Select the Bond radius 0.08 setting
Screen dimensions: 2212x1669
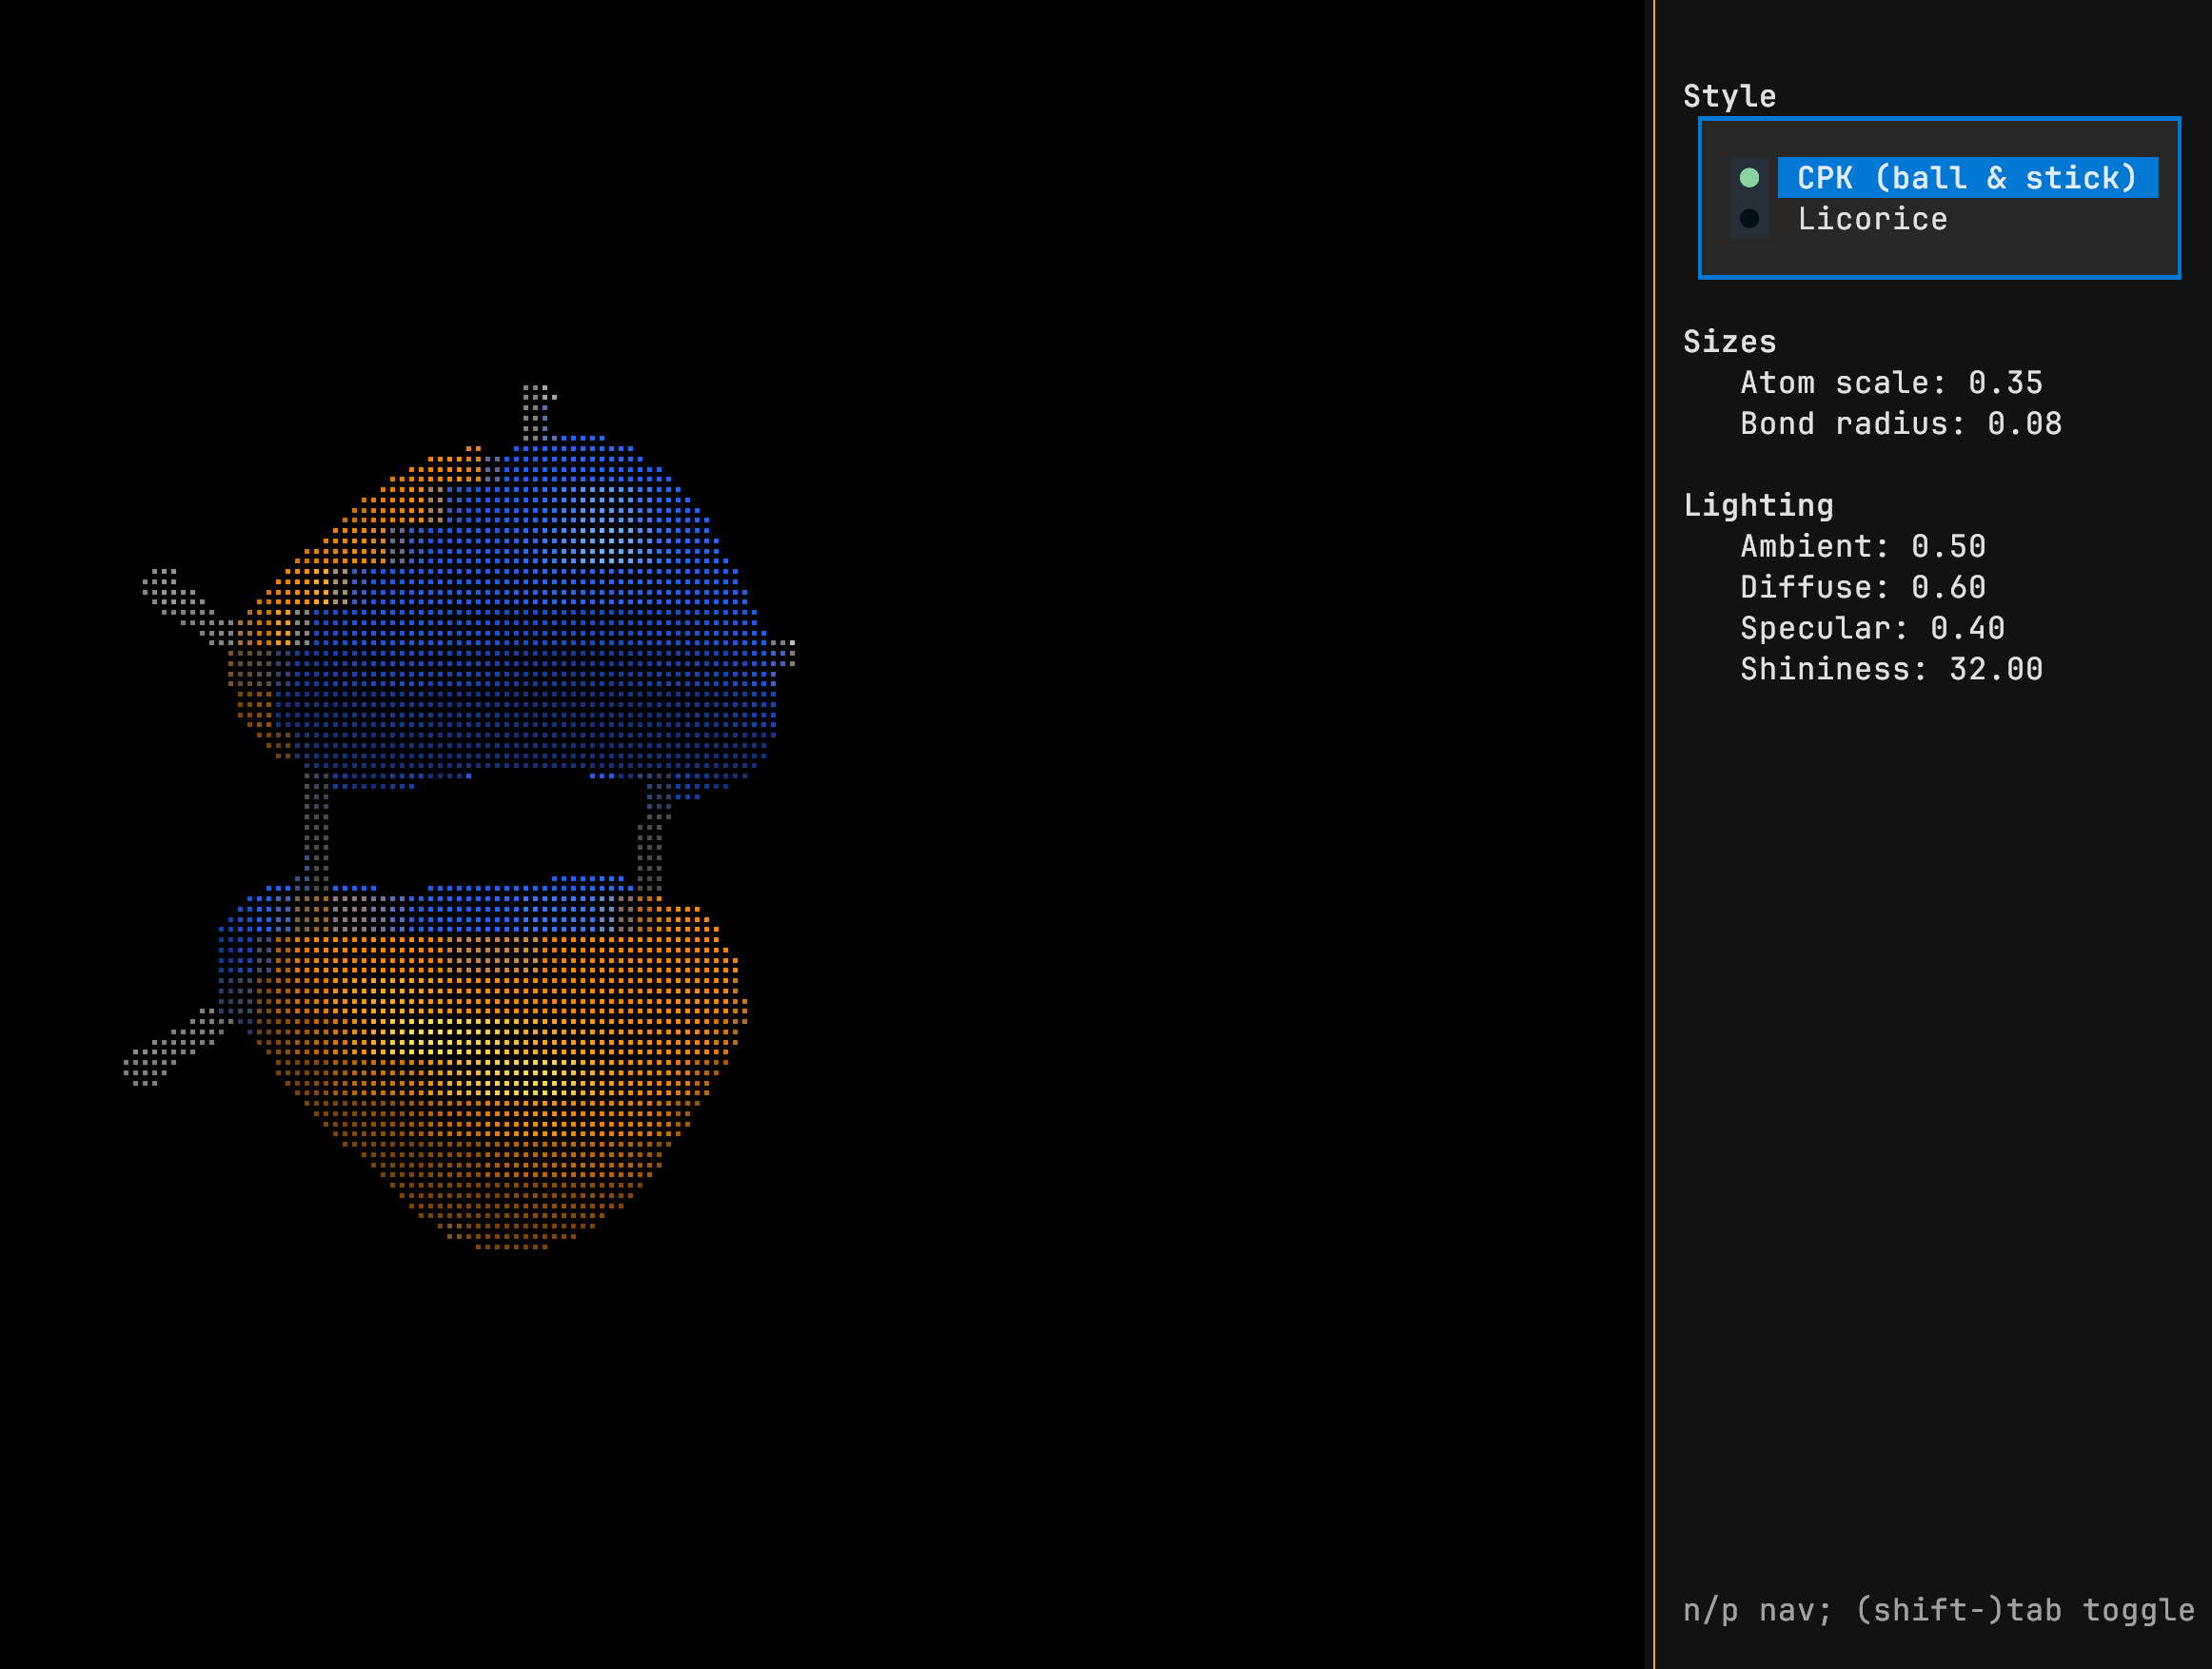(1900, 424)
